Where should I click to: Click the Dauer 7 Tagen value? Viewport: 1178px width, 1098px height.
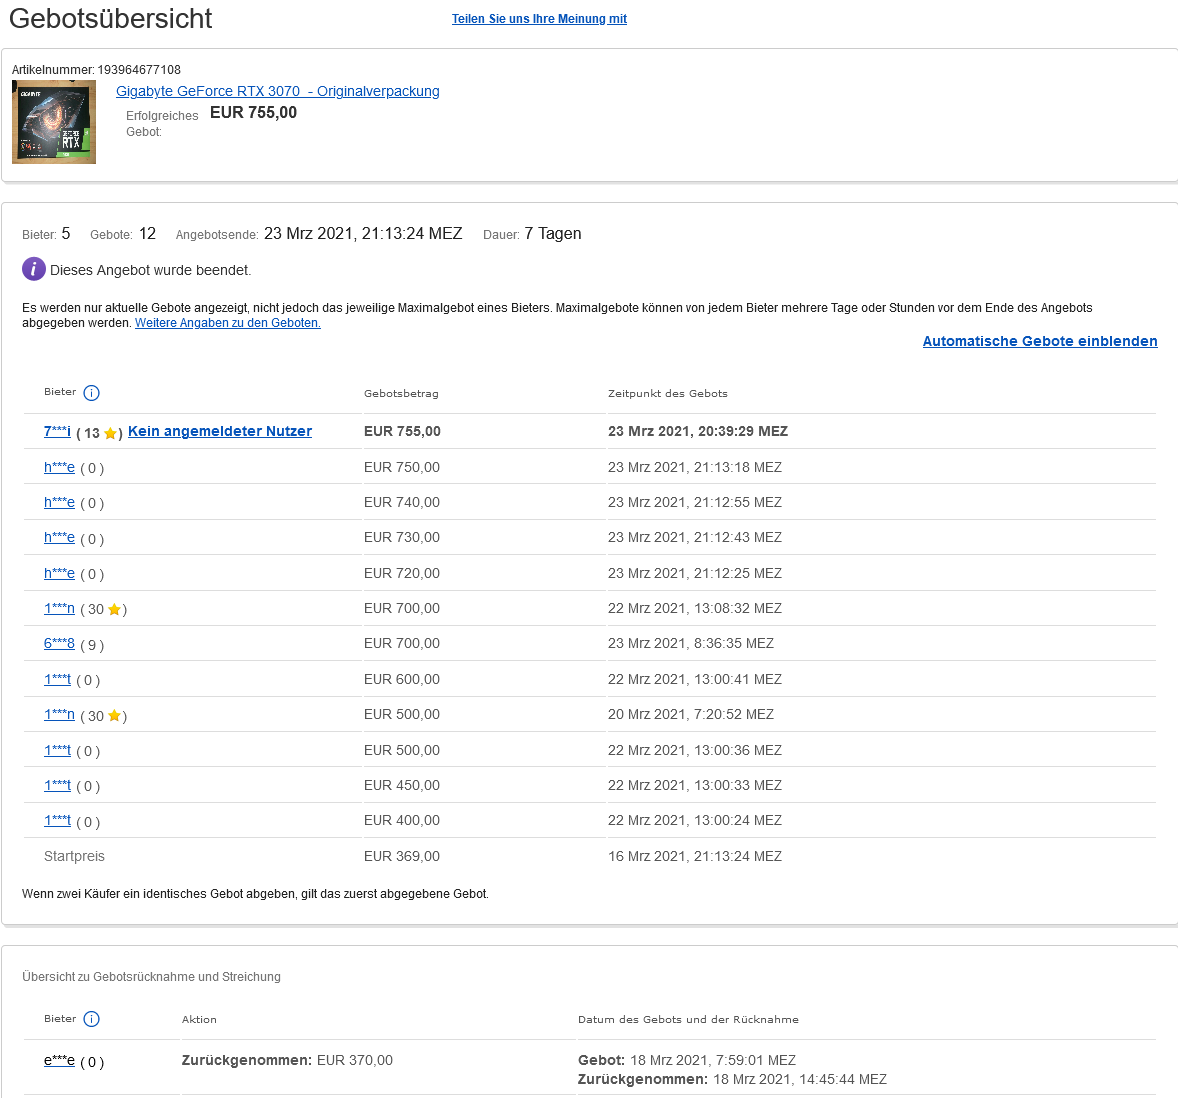point(553,234)
